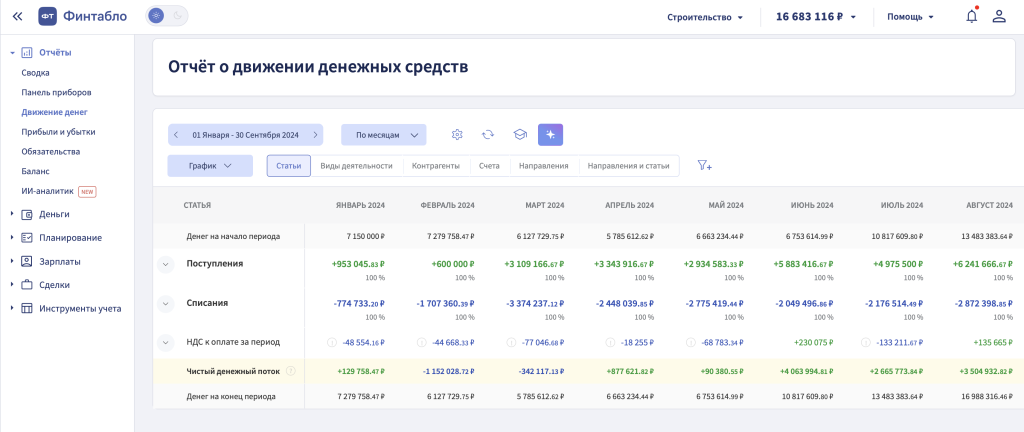Image resolution: width=1024 pixels, height=432 pixels.
Task: Click info icon next to -68 783.34 ₽
Action: [x=691, y=342]
